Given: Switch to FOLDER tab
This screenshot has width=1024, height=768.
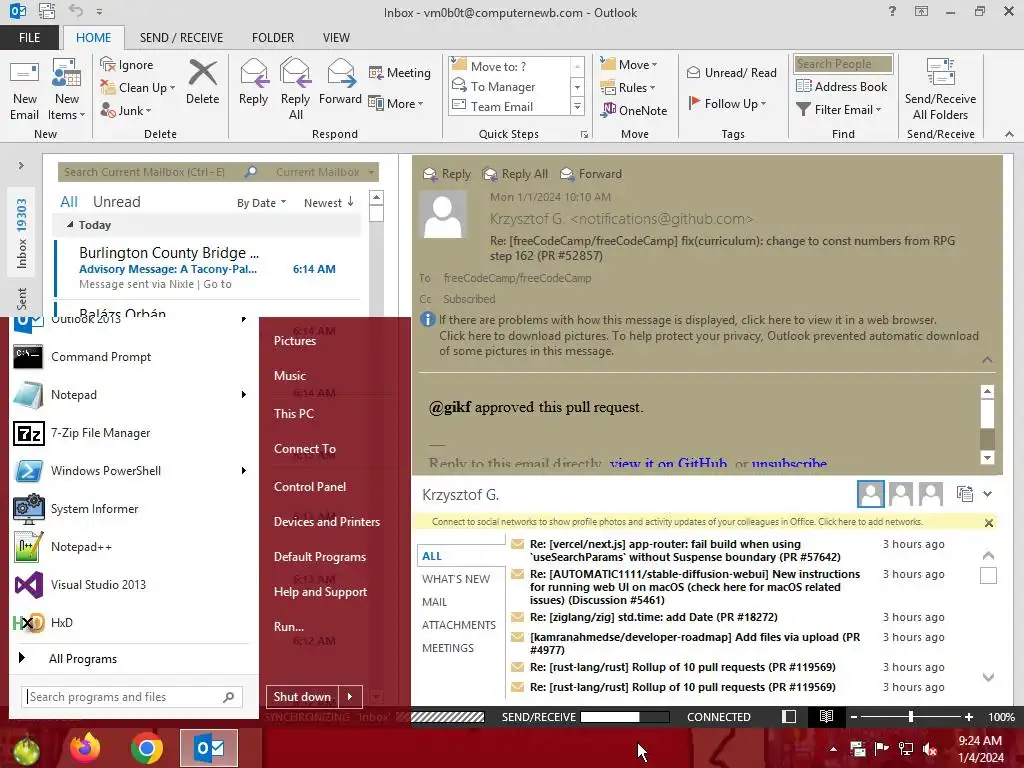Looking at the screenshot, I should pos(273,37).
